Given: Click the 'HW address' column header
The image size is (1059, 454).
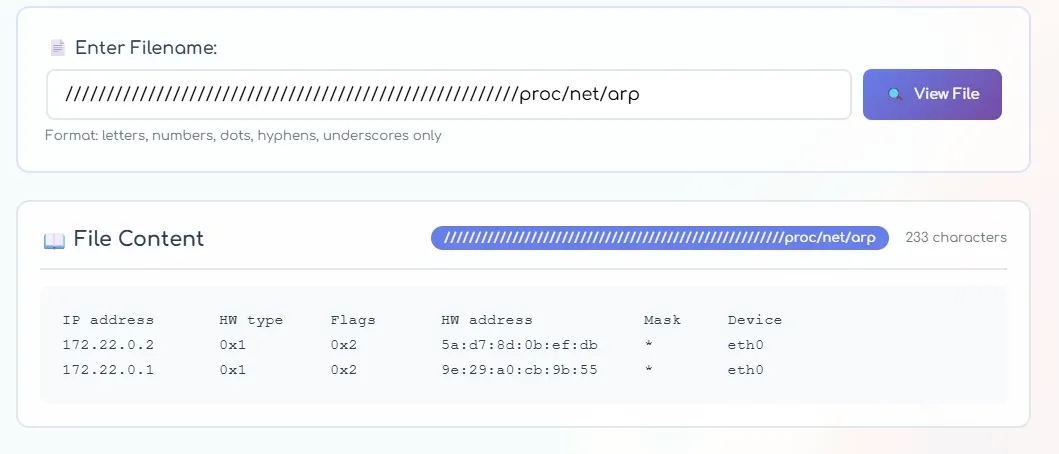Looking at the screenshot, I should coord(487,320).
